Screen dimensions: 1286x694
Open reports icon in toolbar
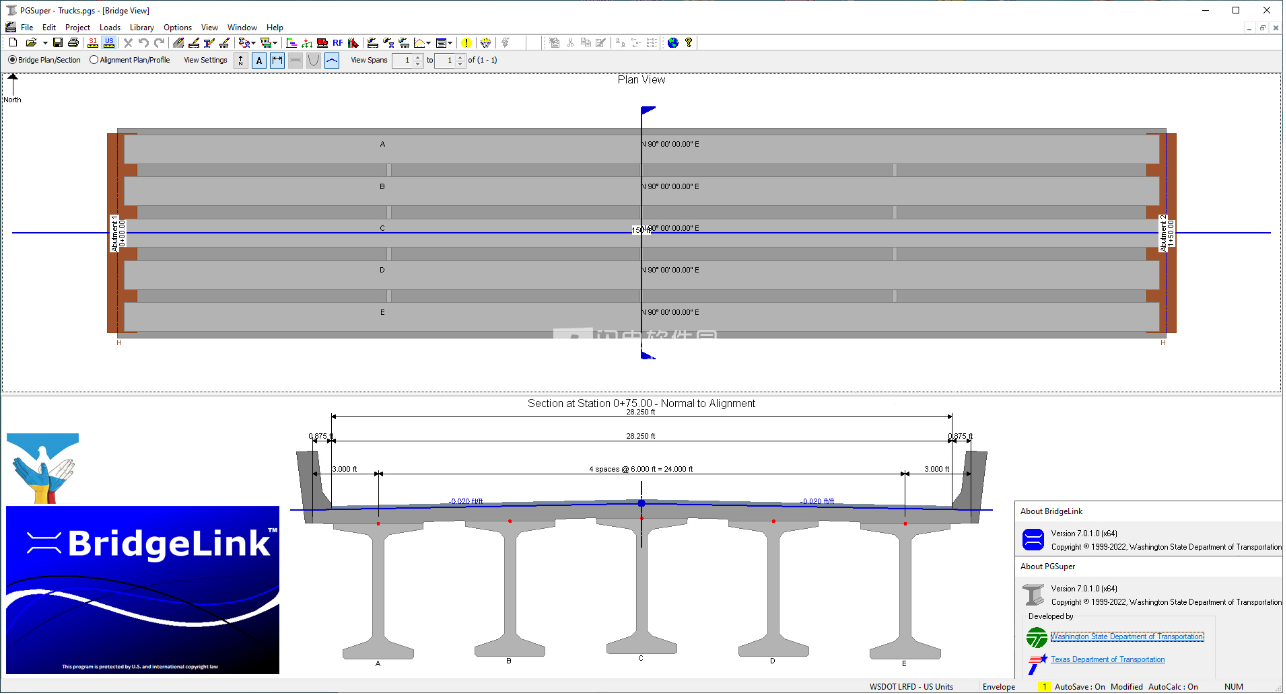pos(441,43)
